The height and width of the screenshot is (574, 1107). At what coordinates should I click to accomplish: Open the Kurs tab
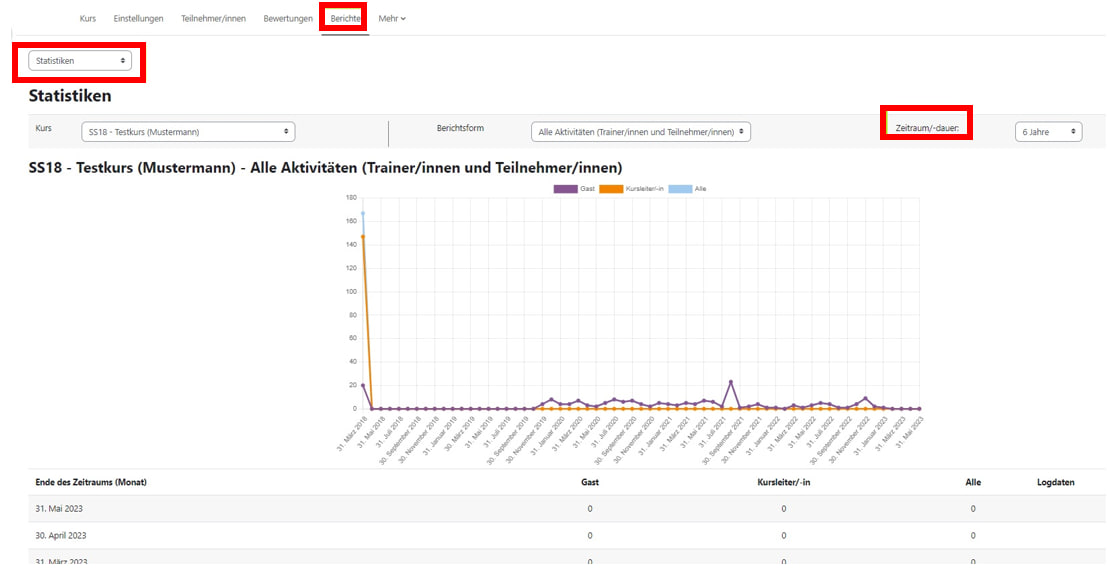tap(88, 18)
